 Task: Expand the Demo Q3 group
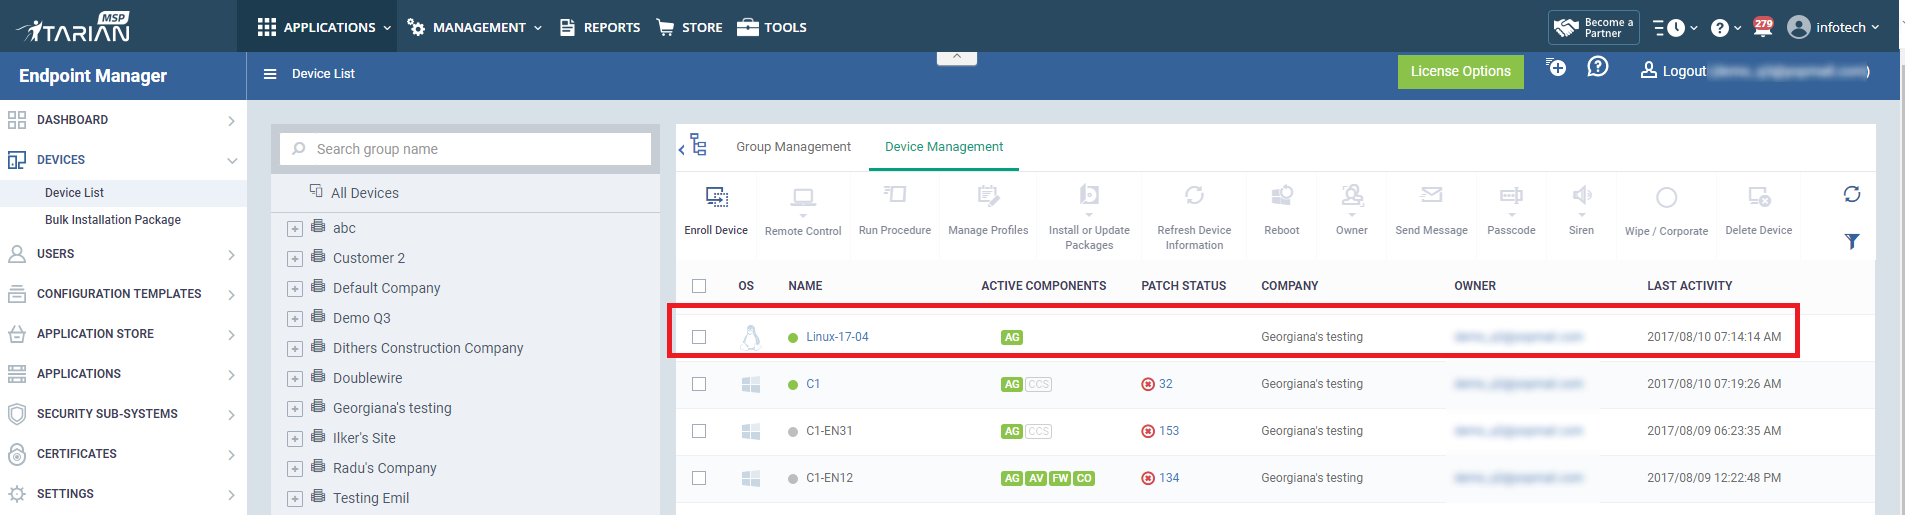(295, 319)
